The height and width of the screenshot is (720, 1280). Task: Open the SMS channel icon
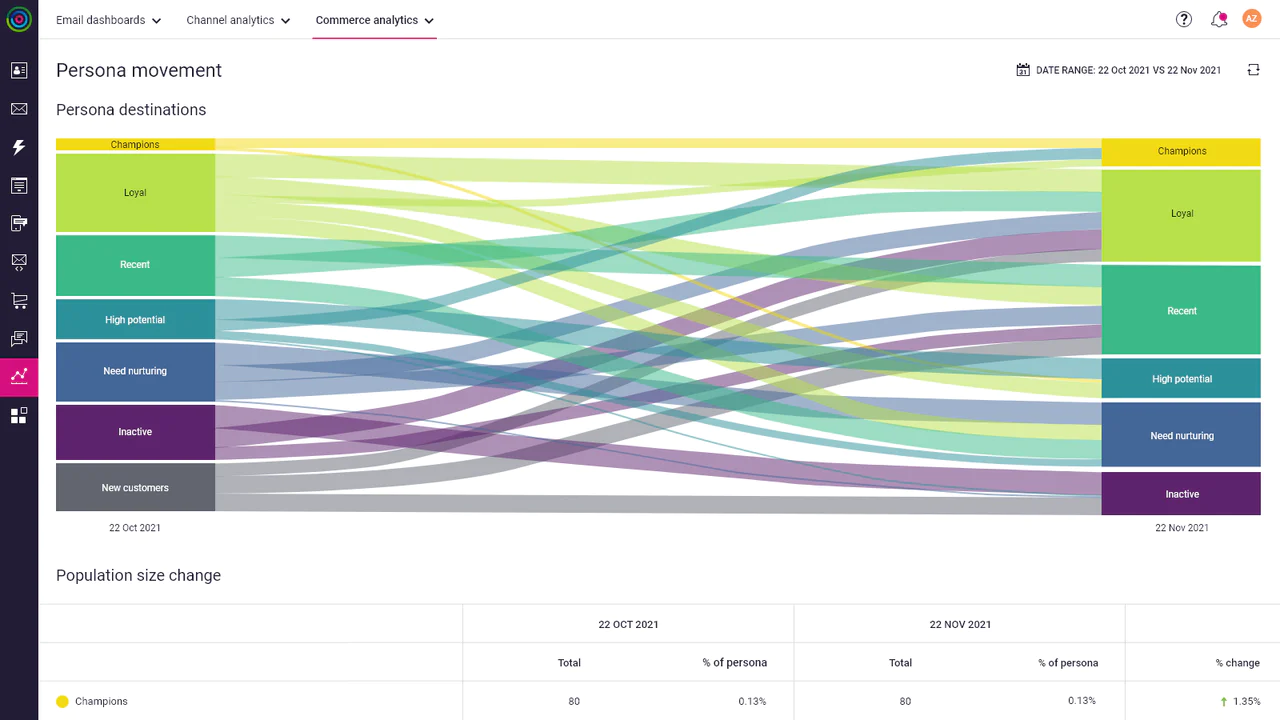[x=19, y=223]
